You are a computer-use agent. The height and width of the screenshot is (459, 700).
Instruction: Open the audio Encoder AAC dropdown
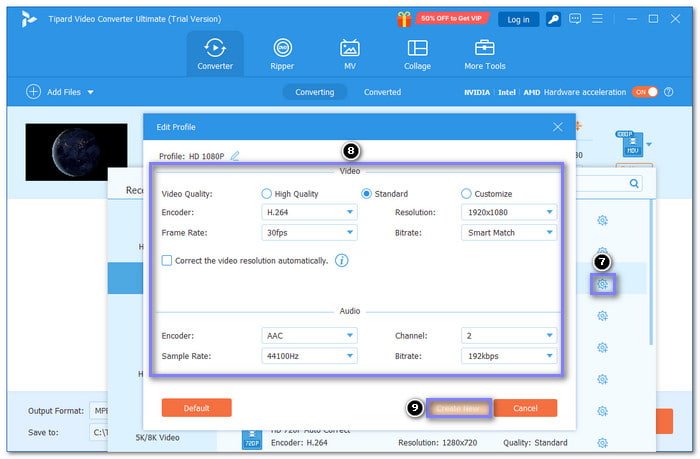pos(309,335)
